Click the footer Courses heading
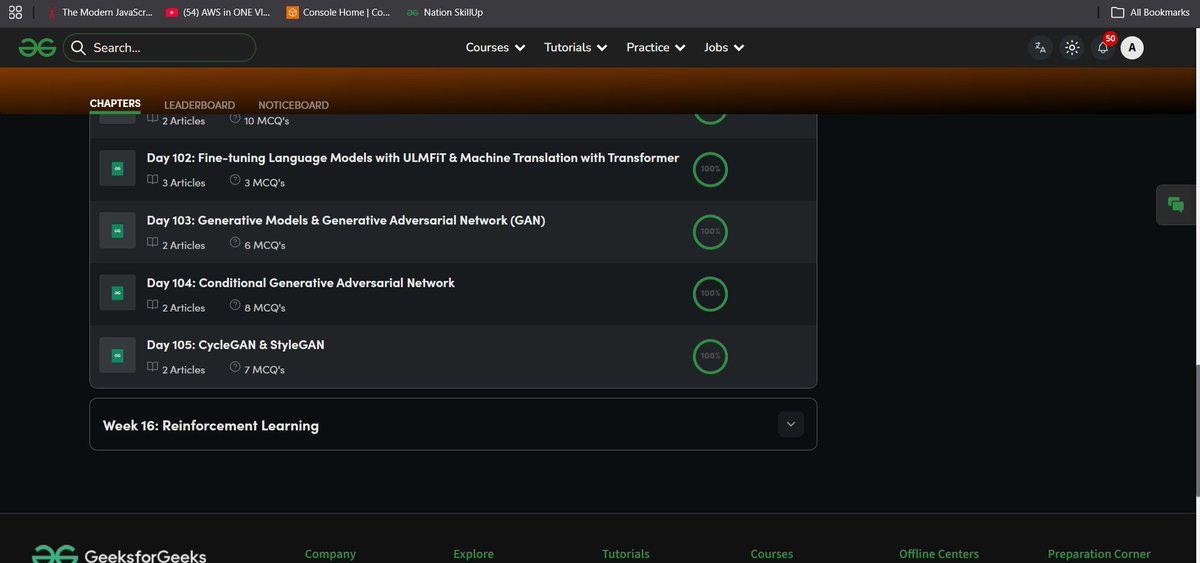1200x563 pixels. pos(772,554)
